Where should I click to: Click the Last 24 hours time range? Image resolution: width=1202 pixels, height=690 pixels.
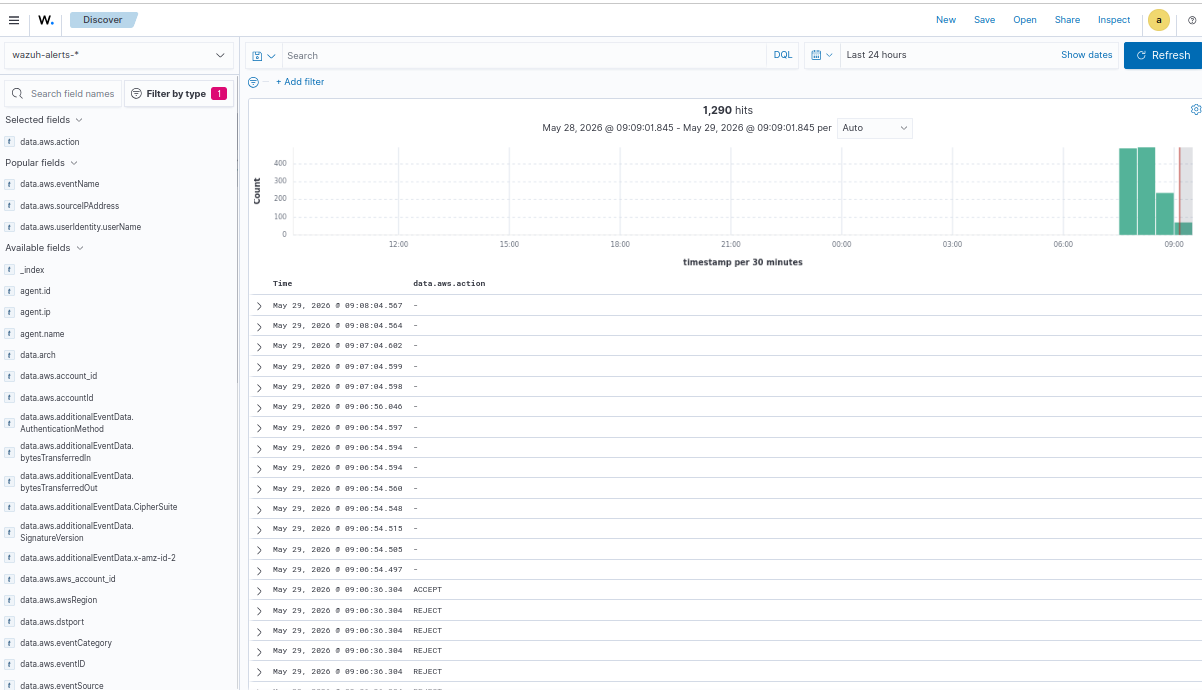(876, 55)
